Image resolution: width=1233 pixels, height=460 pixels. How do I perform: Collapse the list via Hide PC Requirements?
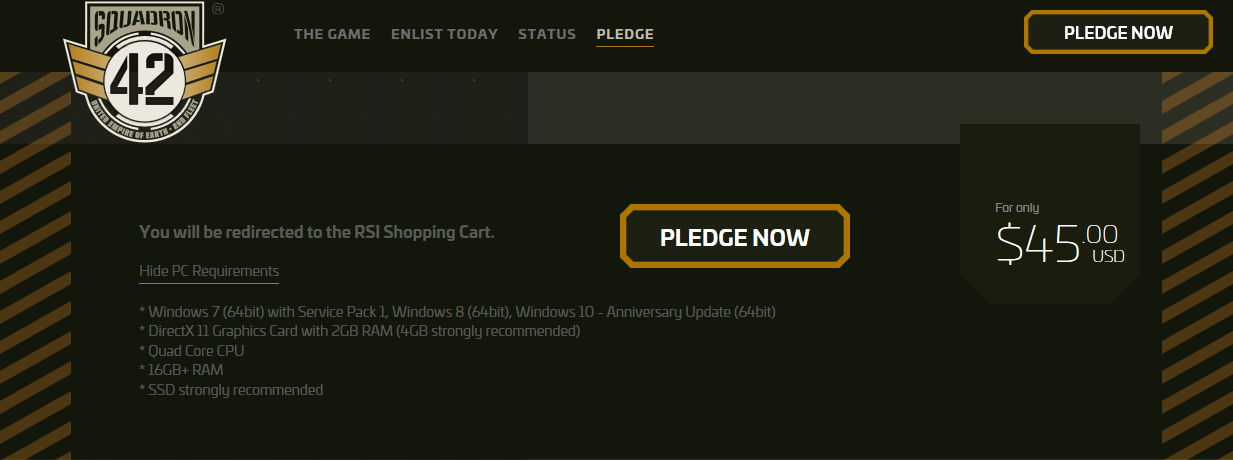coord(209,271)
